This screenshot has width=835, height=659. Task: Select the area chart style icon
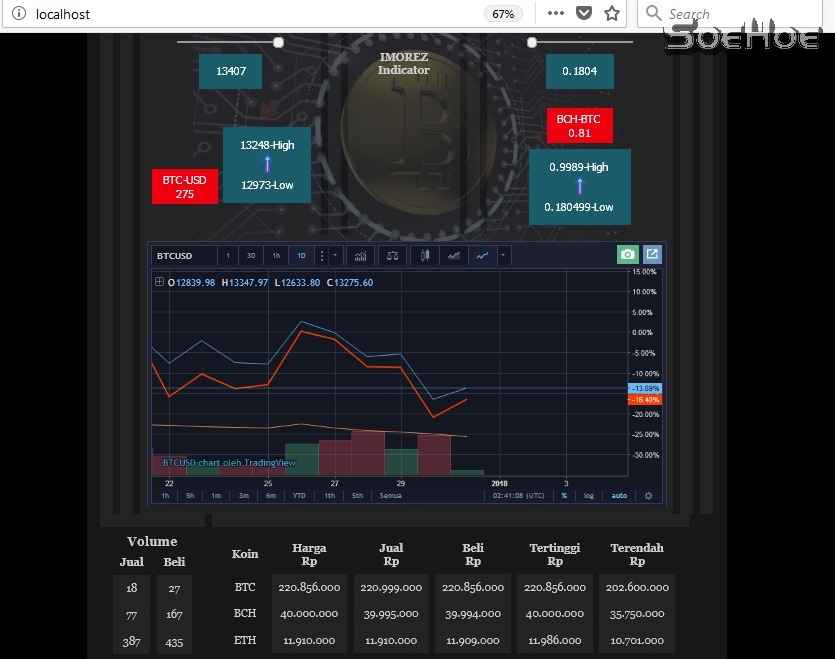coord(454,256)
